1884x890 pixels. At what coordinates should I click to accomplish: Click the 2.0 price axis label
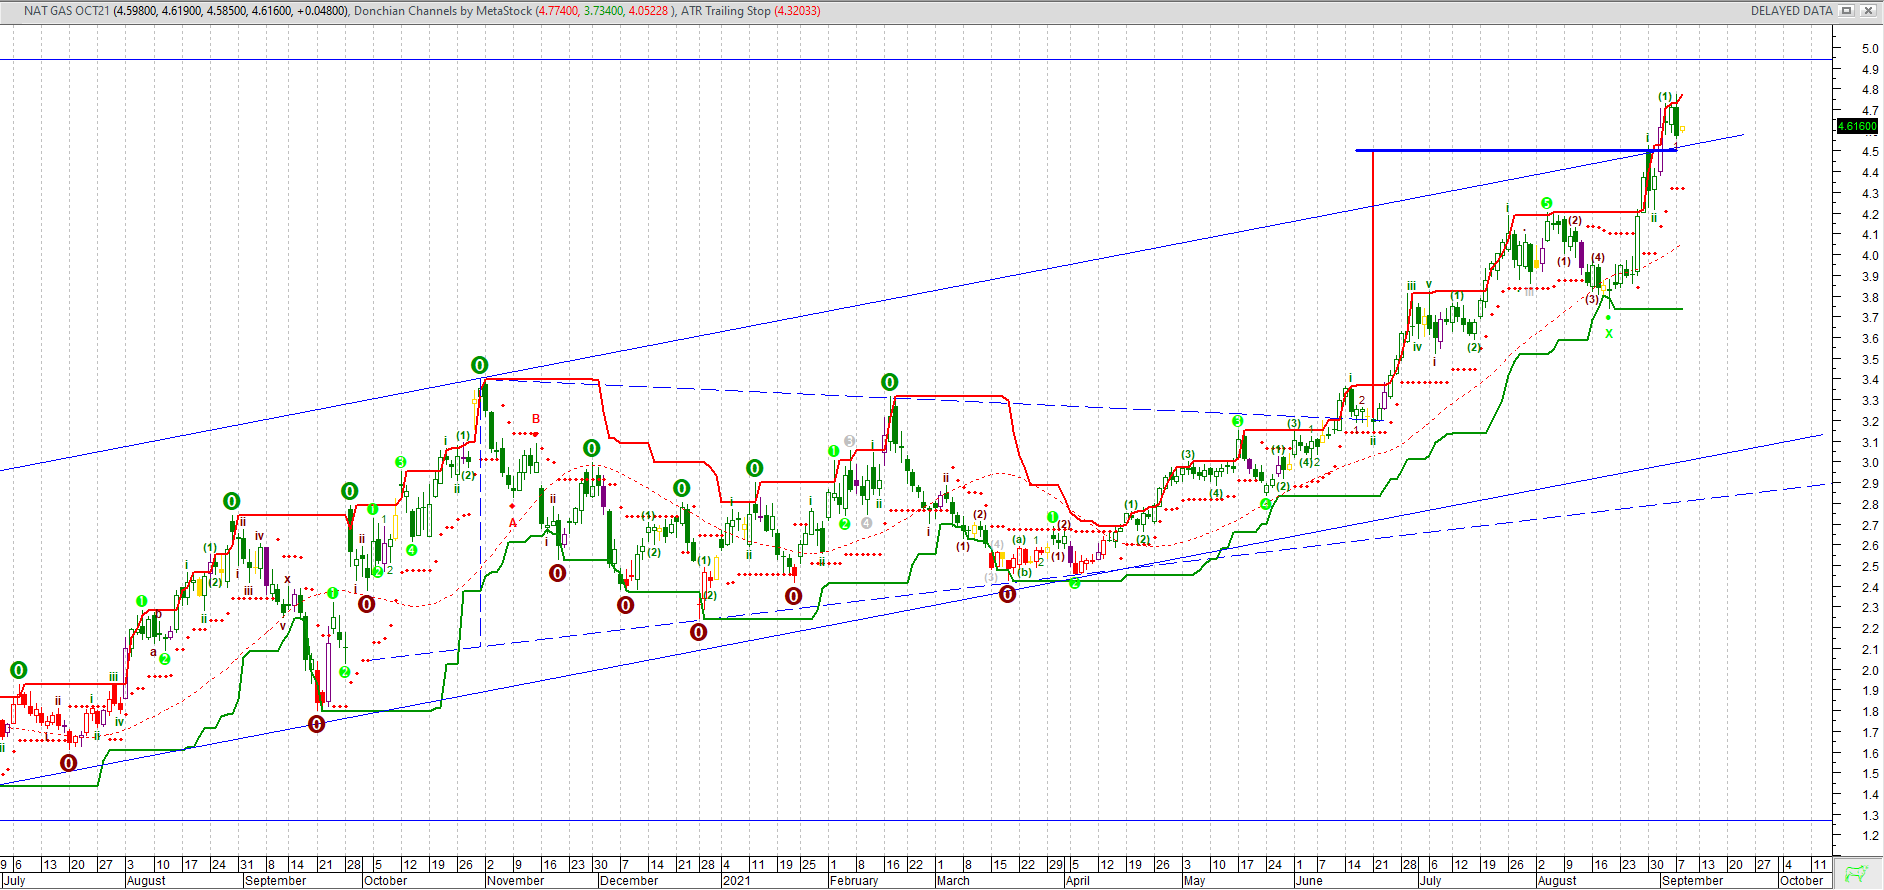pos(1870,670)
